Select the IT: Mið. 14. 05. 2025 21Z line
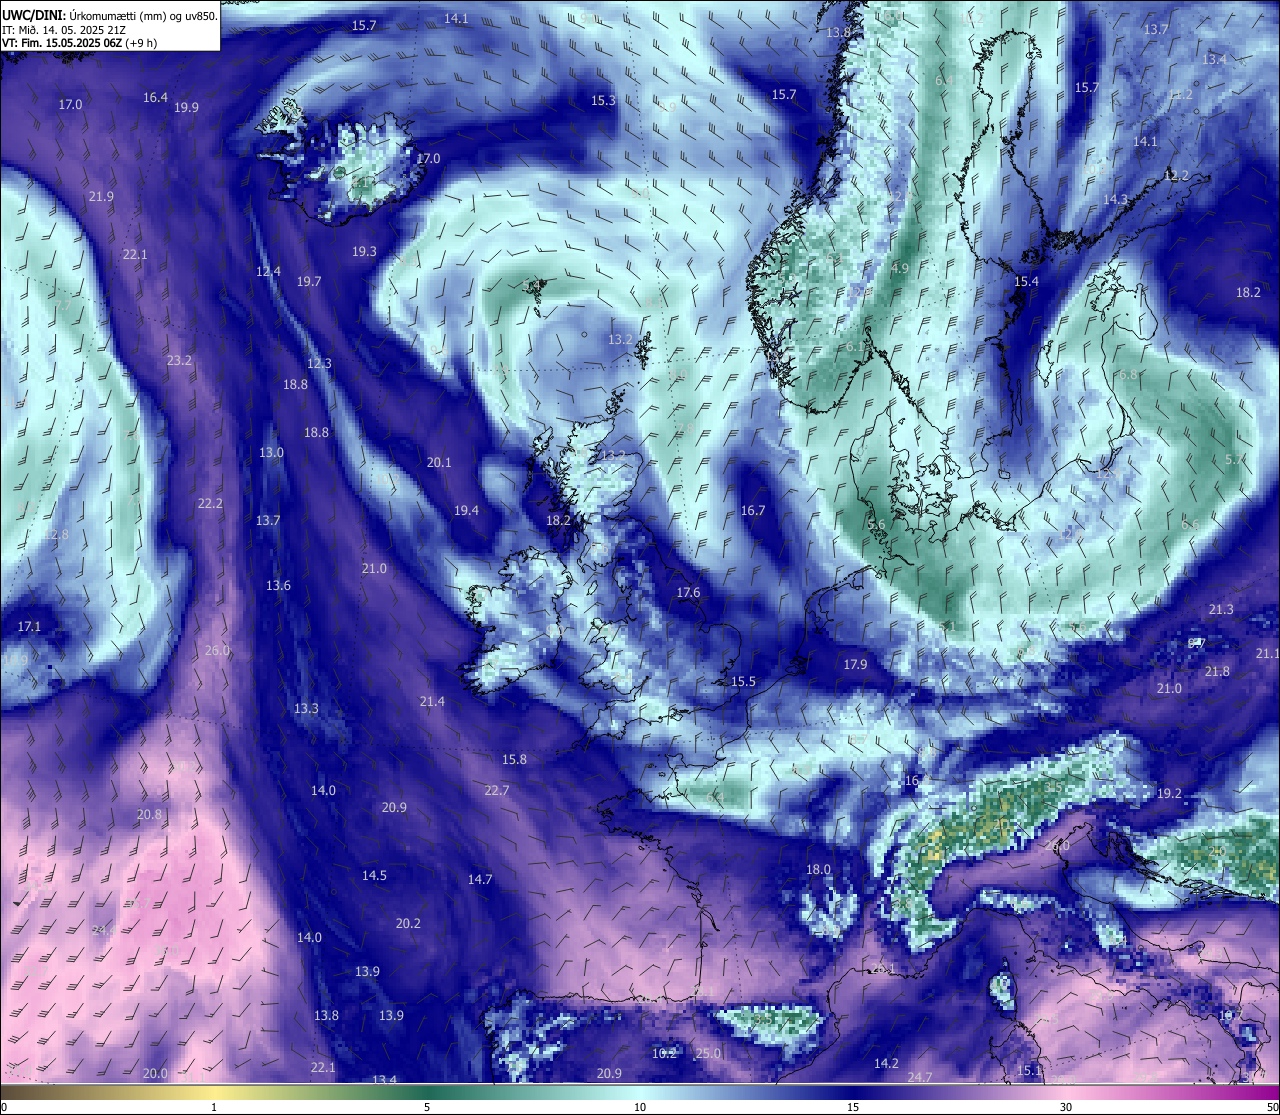 coord(64,30)
